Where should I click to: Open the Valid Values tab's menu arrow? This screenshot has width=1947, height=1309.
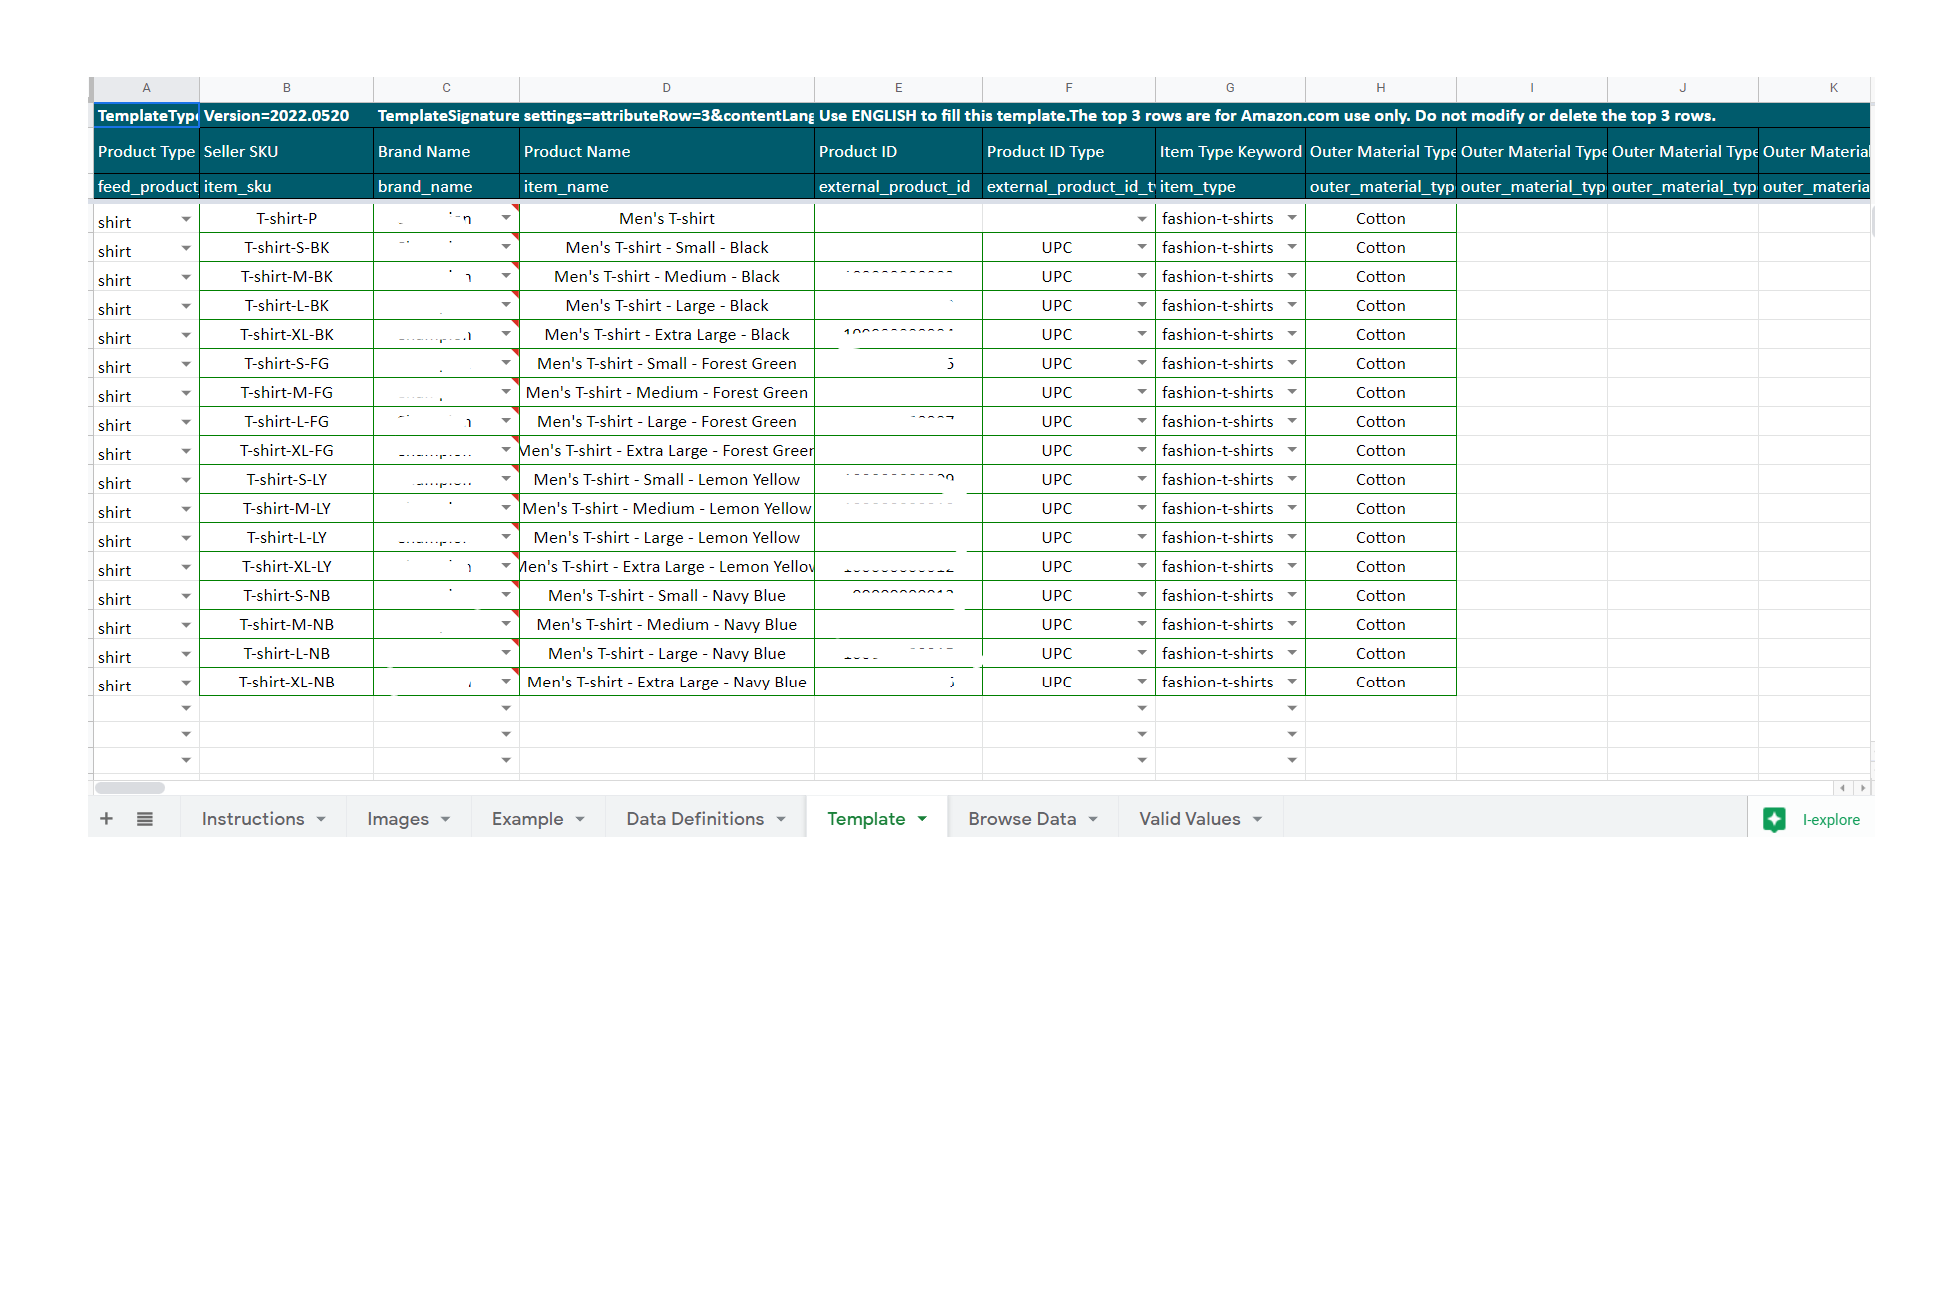1257,819
